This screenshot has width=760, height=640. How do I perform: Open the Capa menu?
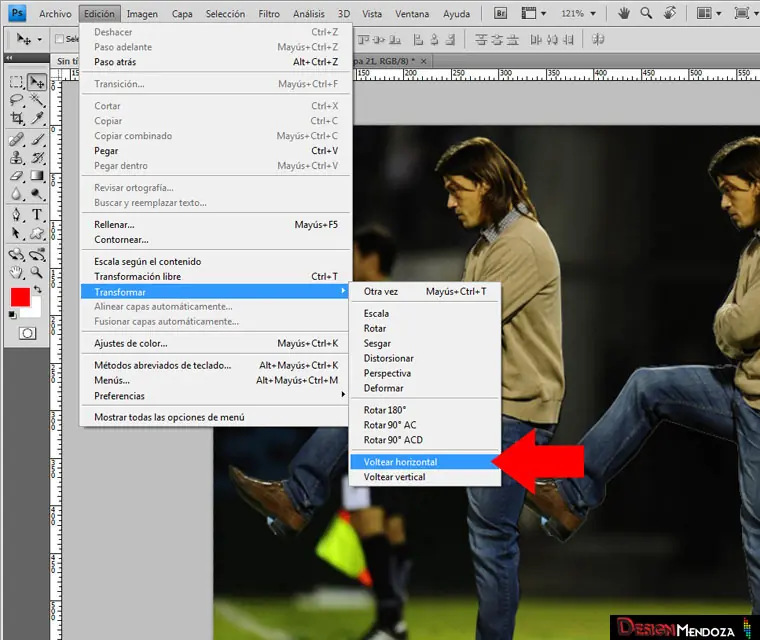[x=182, y=14]
